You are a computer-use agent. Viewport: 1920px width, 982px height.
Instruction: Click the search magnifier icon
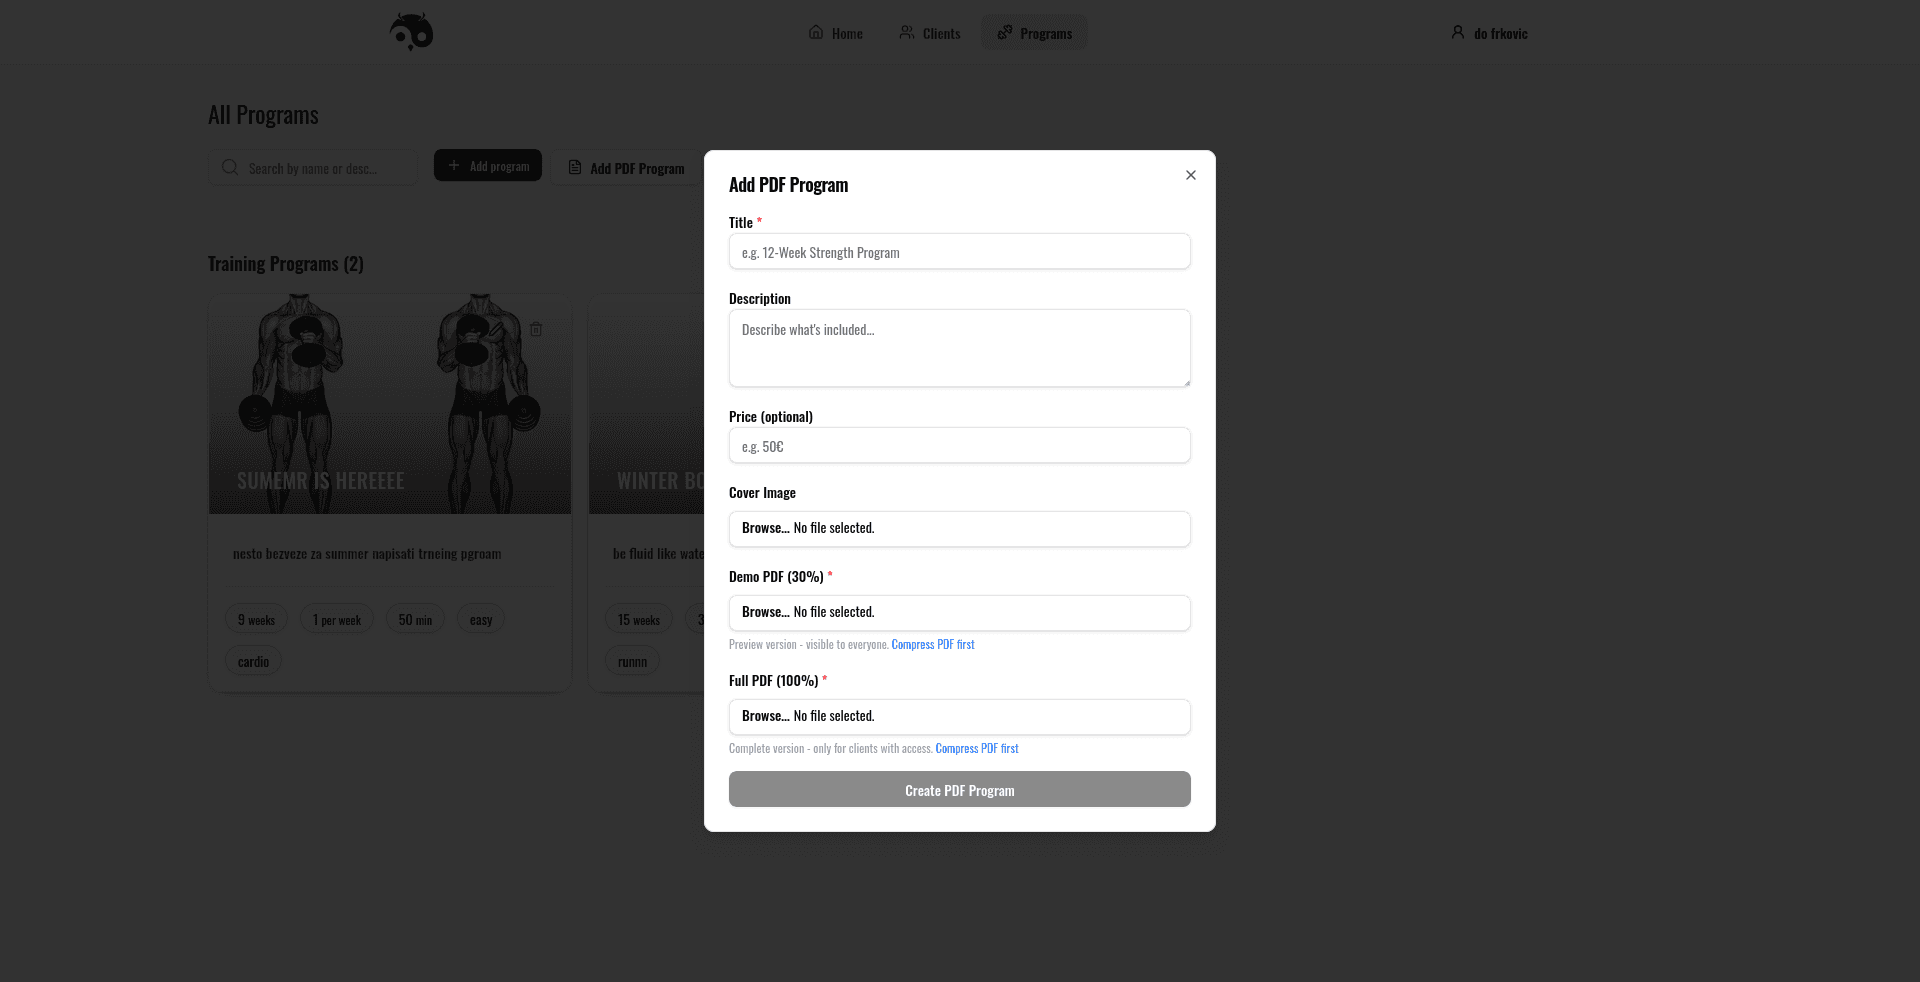tap(230, 167)
